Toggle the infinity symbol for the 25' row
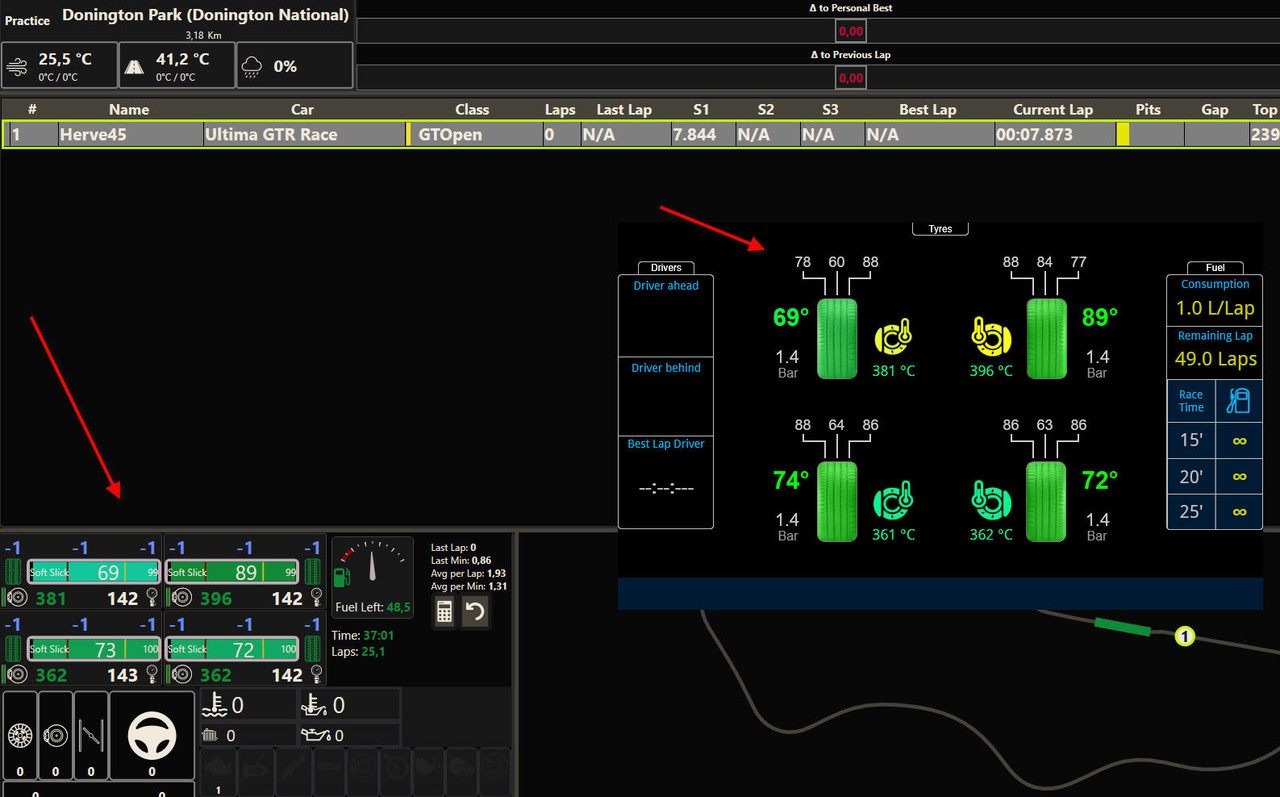The image size is (1280, 797). tap(1239, 510)
